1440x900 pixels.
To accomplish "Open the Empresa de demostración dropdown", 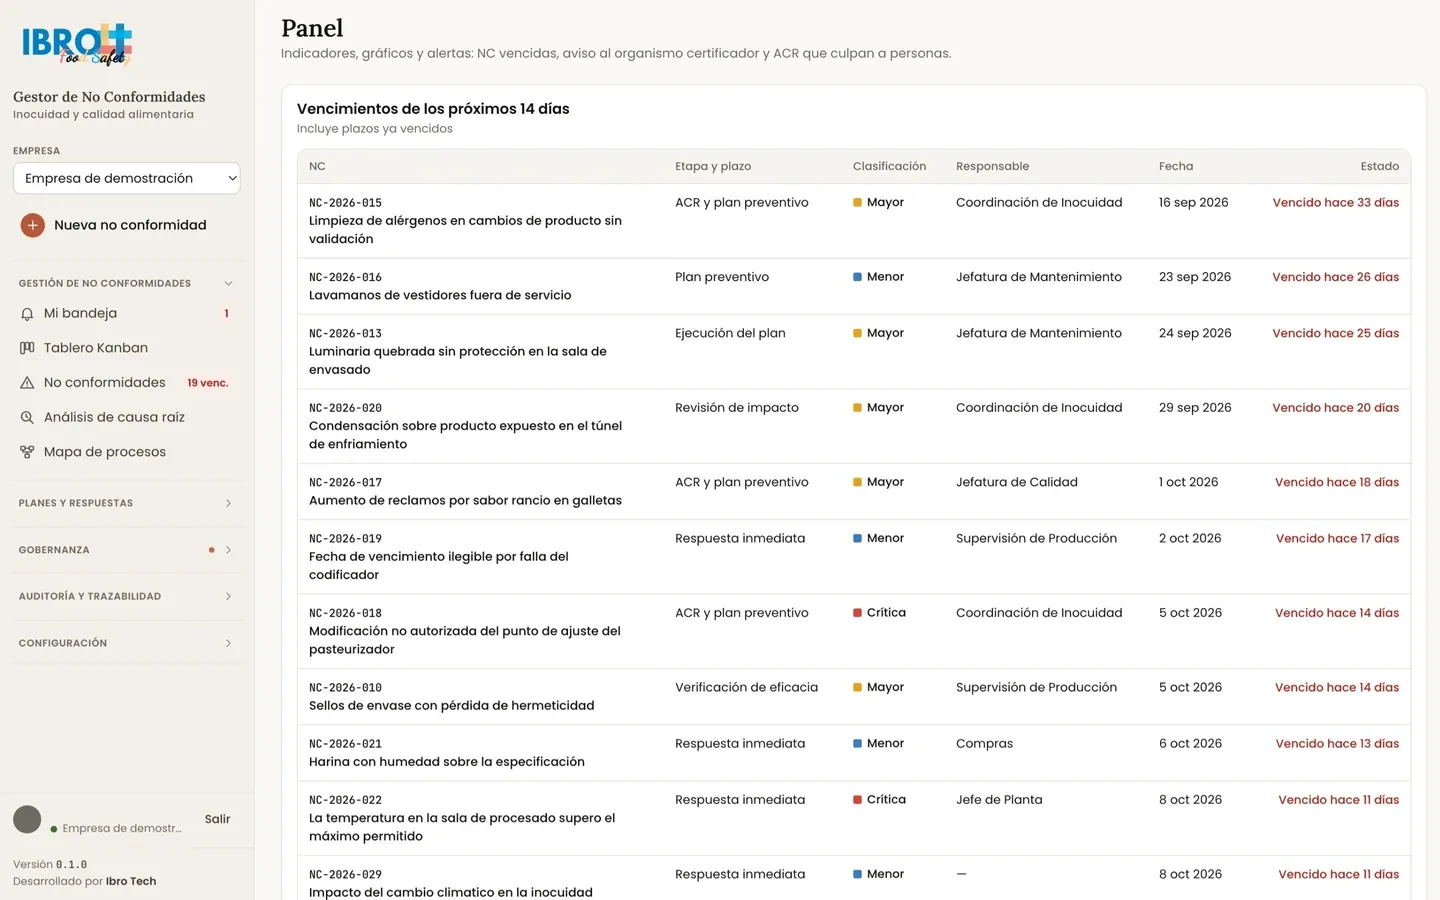I will 127,178.
